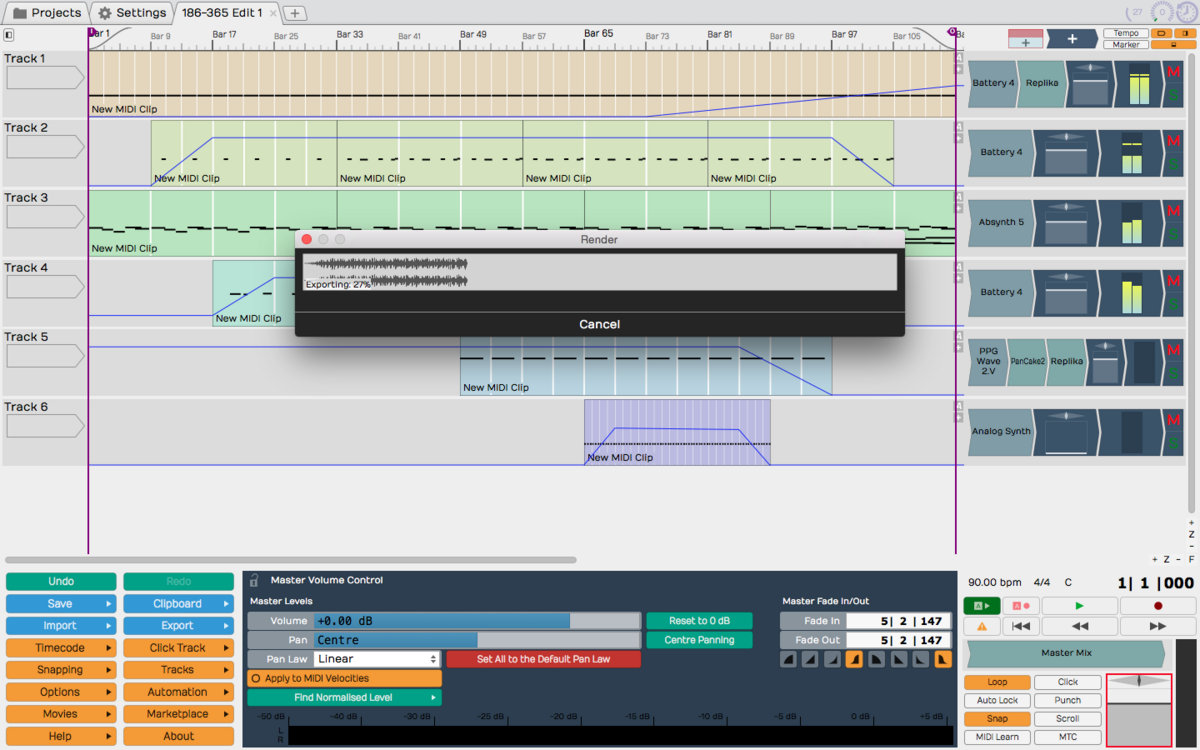The width and height of the screenshot is (1200, 750).
Task: Open the Settings tab
Action: (132, 13)
